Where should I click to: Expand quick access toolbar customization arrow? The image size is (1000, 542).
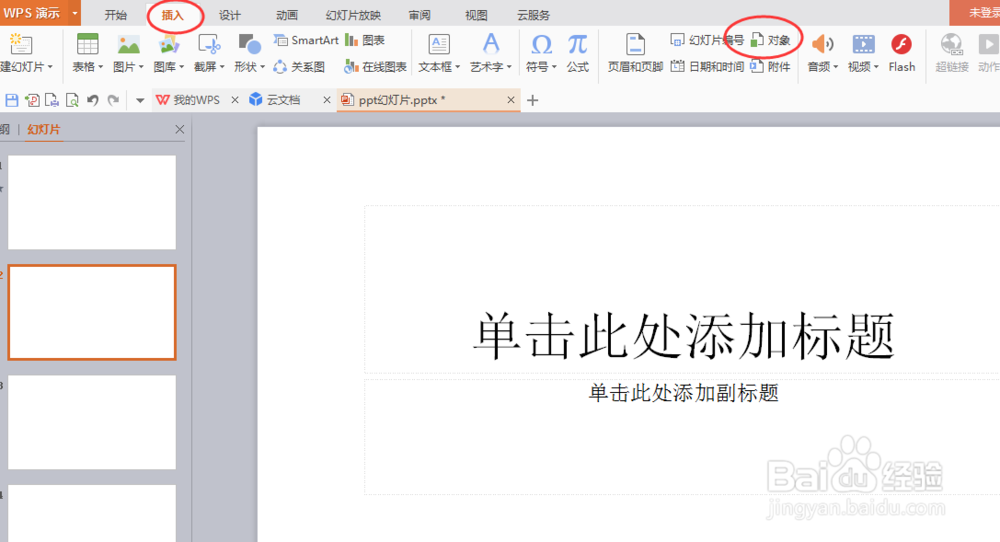140,100
